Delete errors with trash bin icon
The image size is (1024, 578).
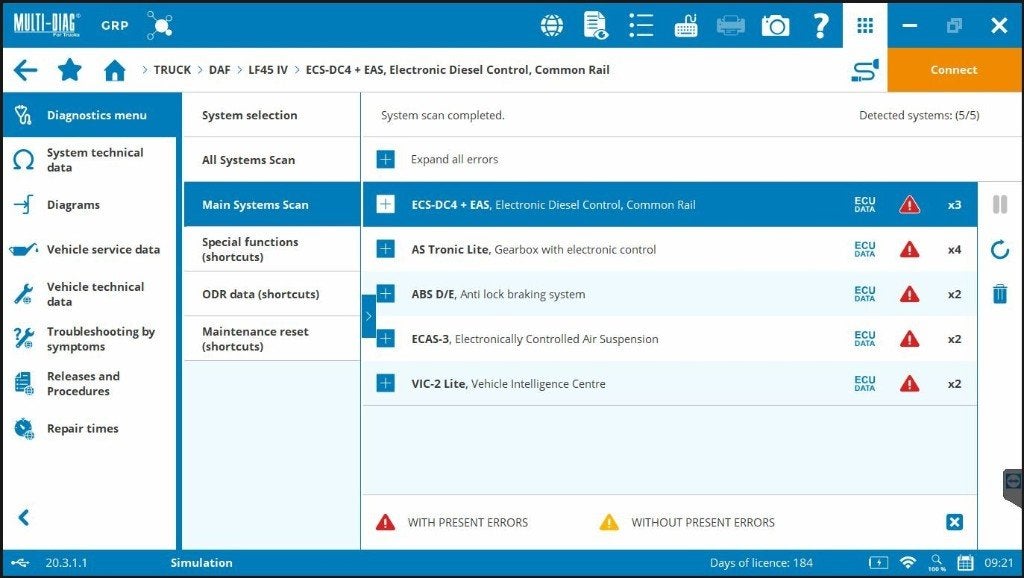1000,294
